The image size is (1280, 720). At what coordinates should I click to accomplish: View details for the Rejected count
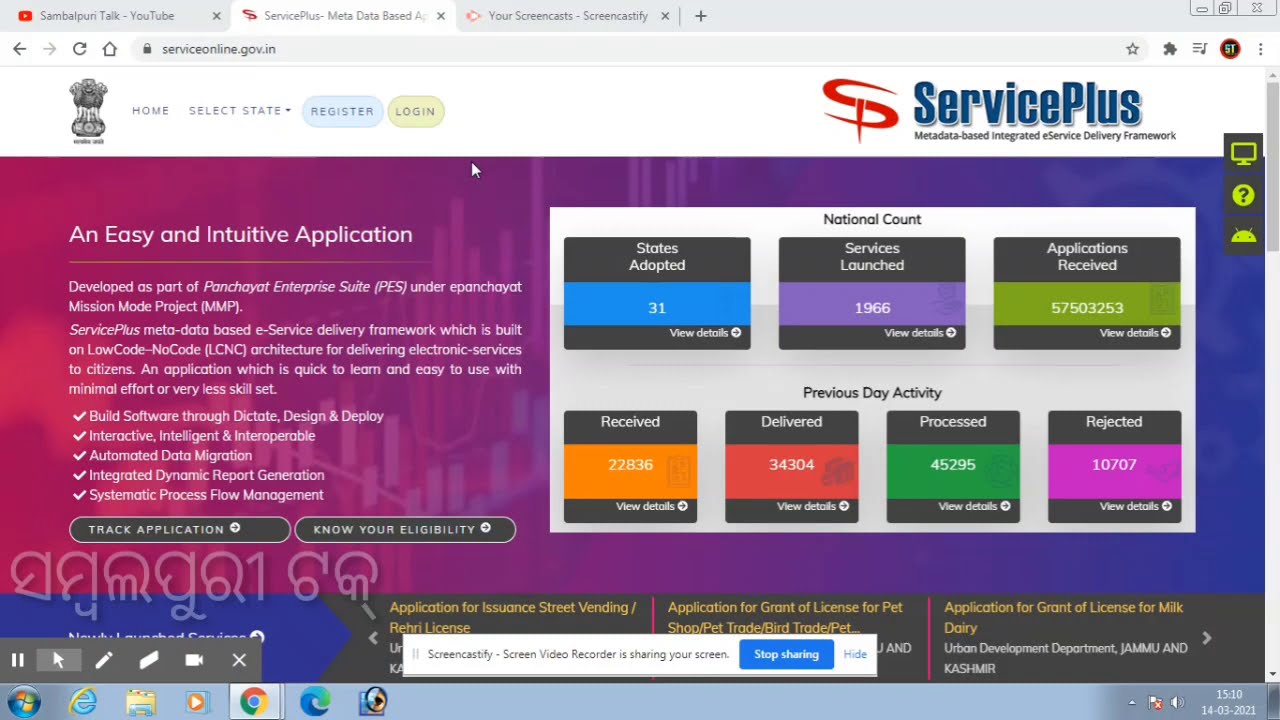[x=1135, y=506]
